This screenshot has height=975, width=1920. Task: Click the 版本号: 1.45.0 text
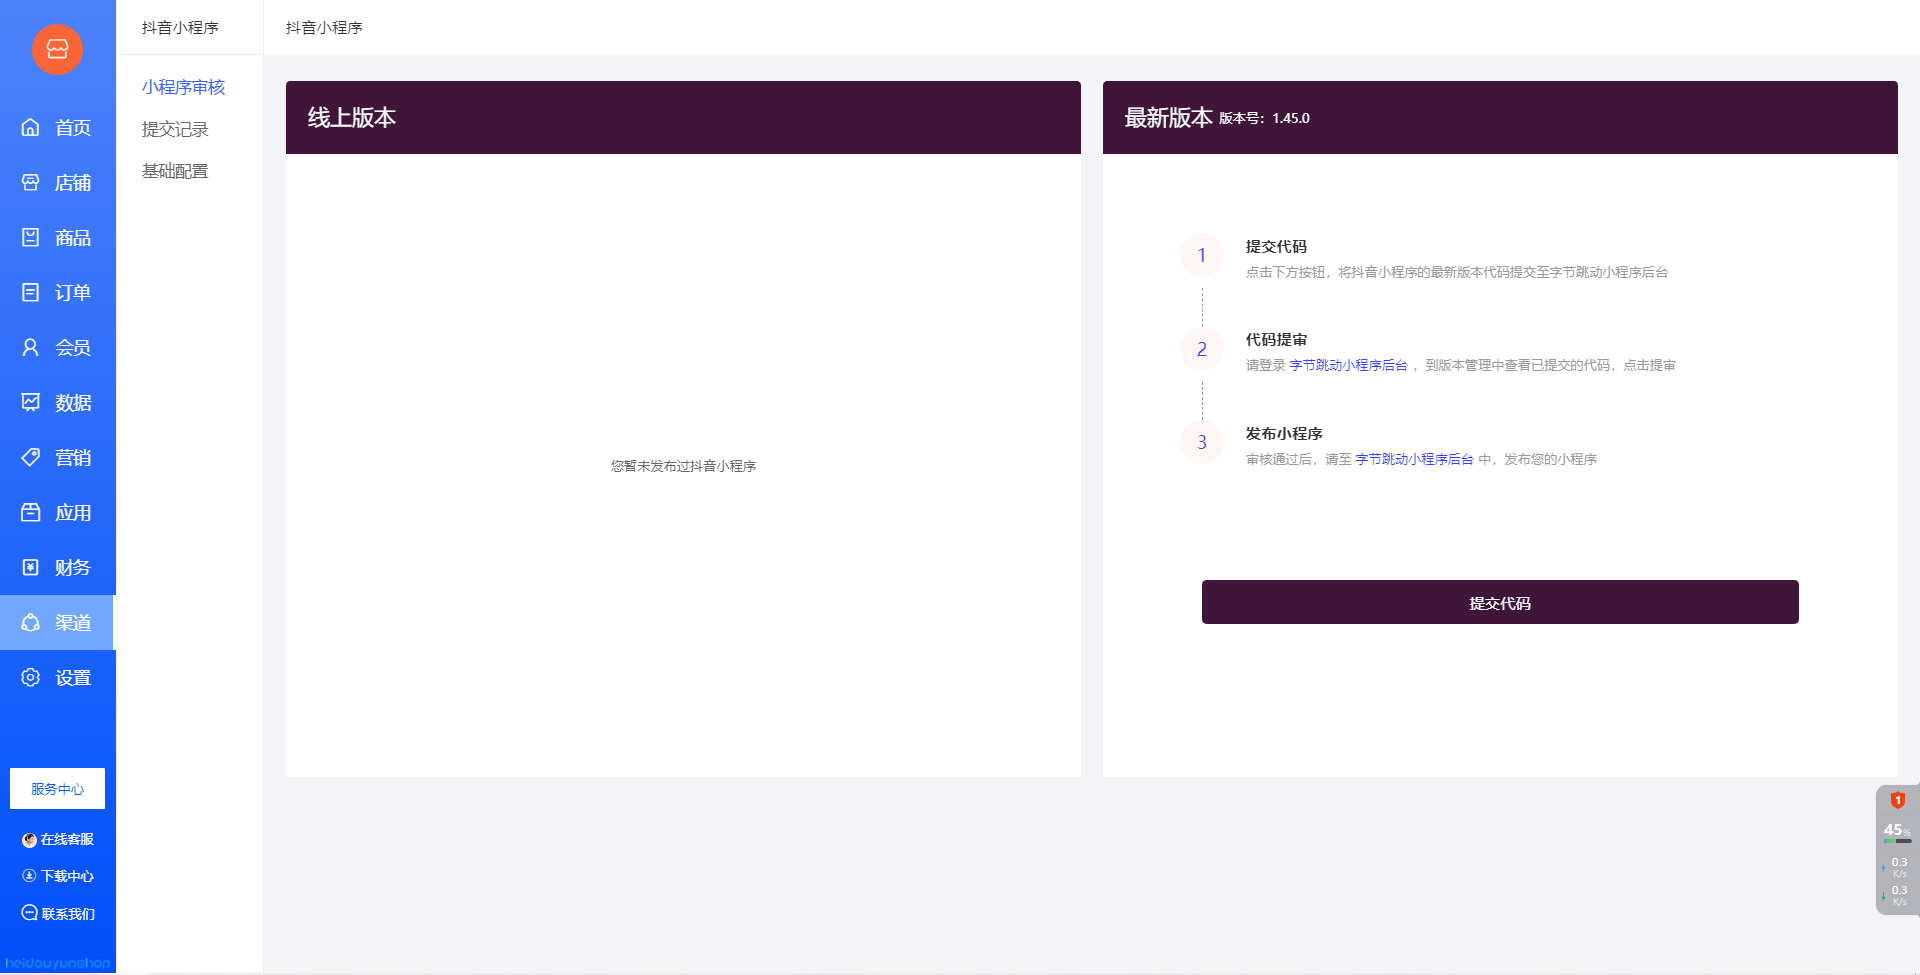[x=1264, y=118]
